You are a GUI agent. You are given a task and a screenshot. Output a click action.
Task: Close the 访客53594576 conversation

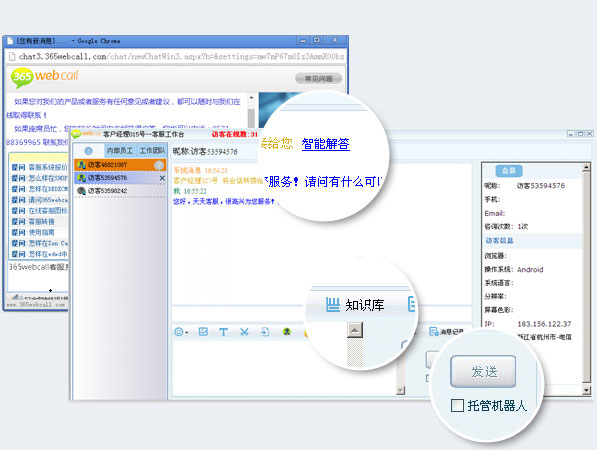(162, 178)
